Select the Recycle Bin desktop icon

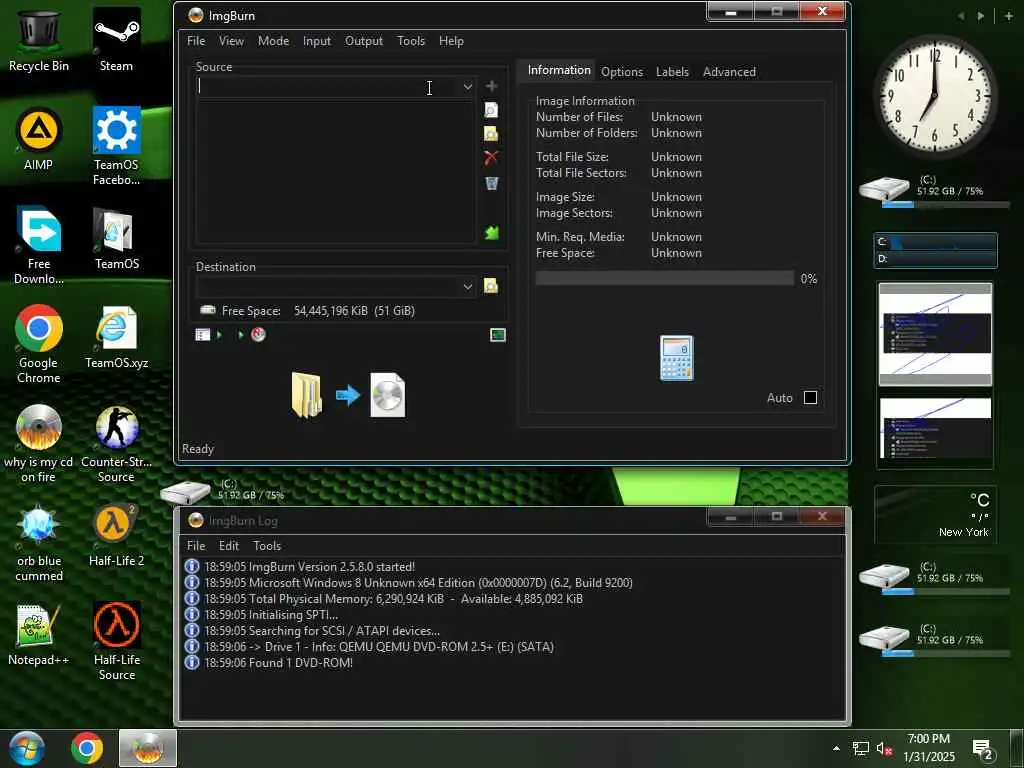(x=39, y=40)
